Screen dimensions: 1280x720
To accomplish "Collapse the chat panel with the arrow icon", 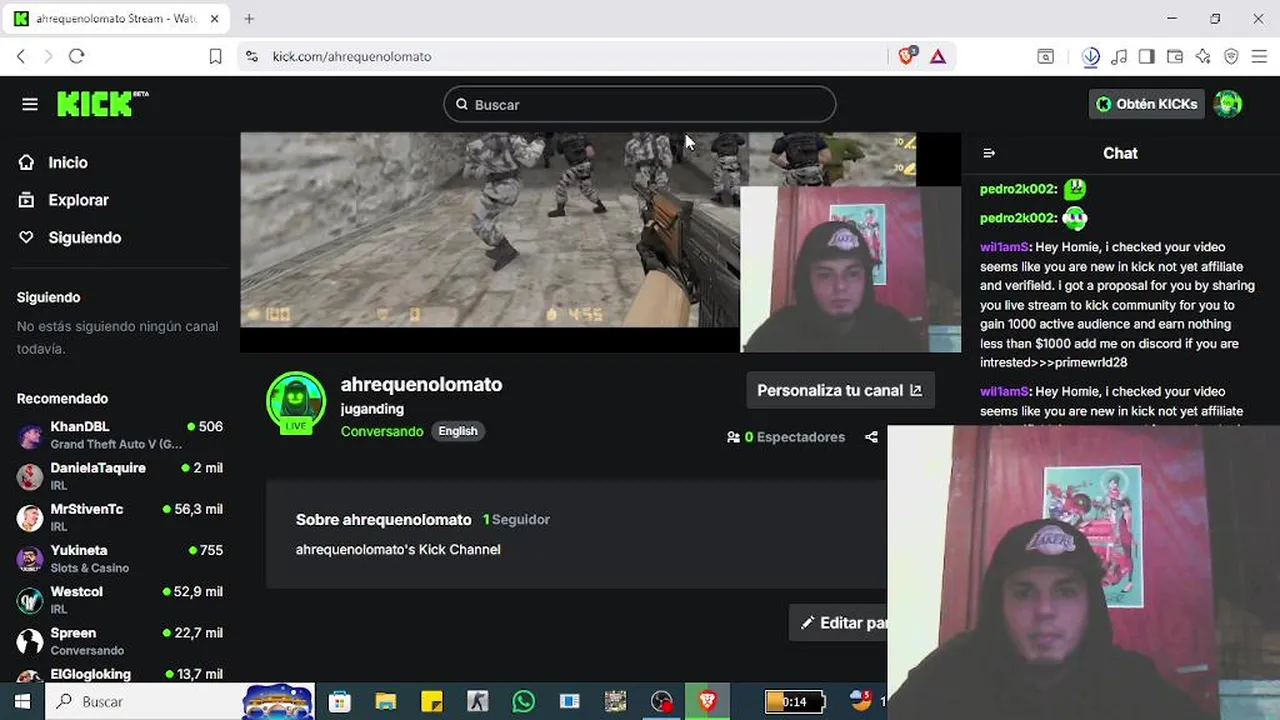I will click(989, 153).
